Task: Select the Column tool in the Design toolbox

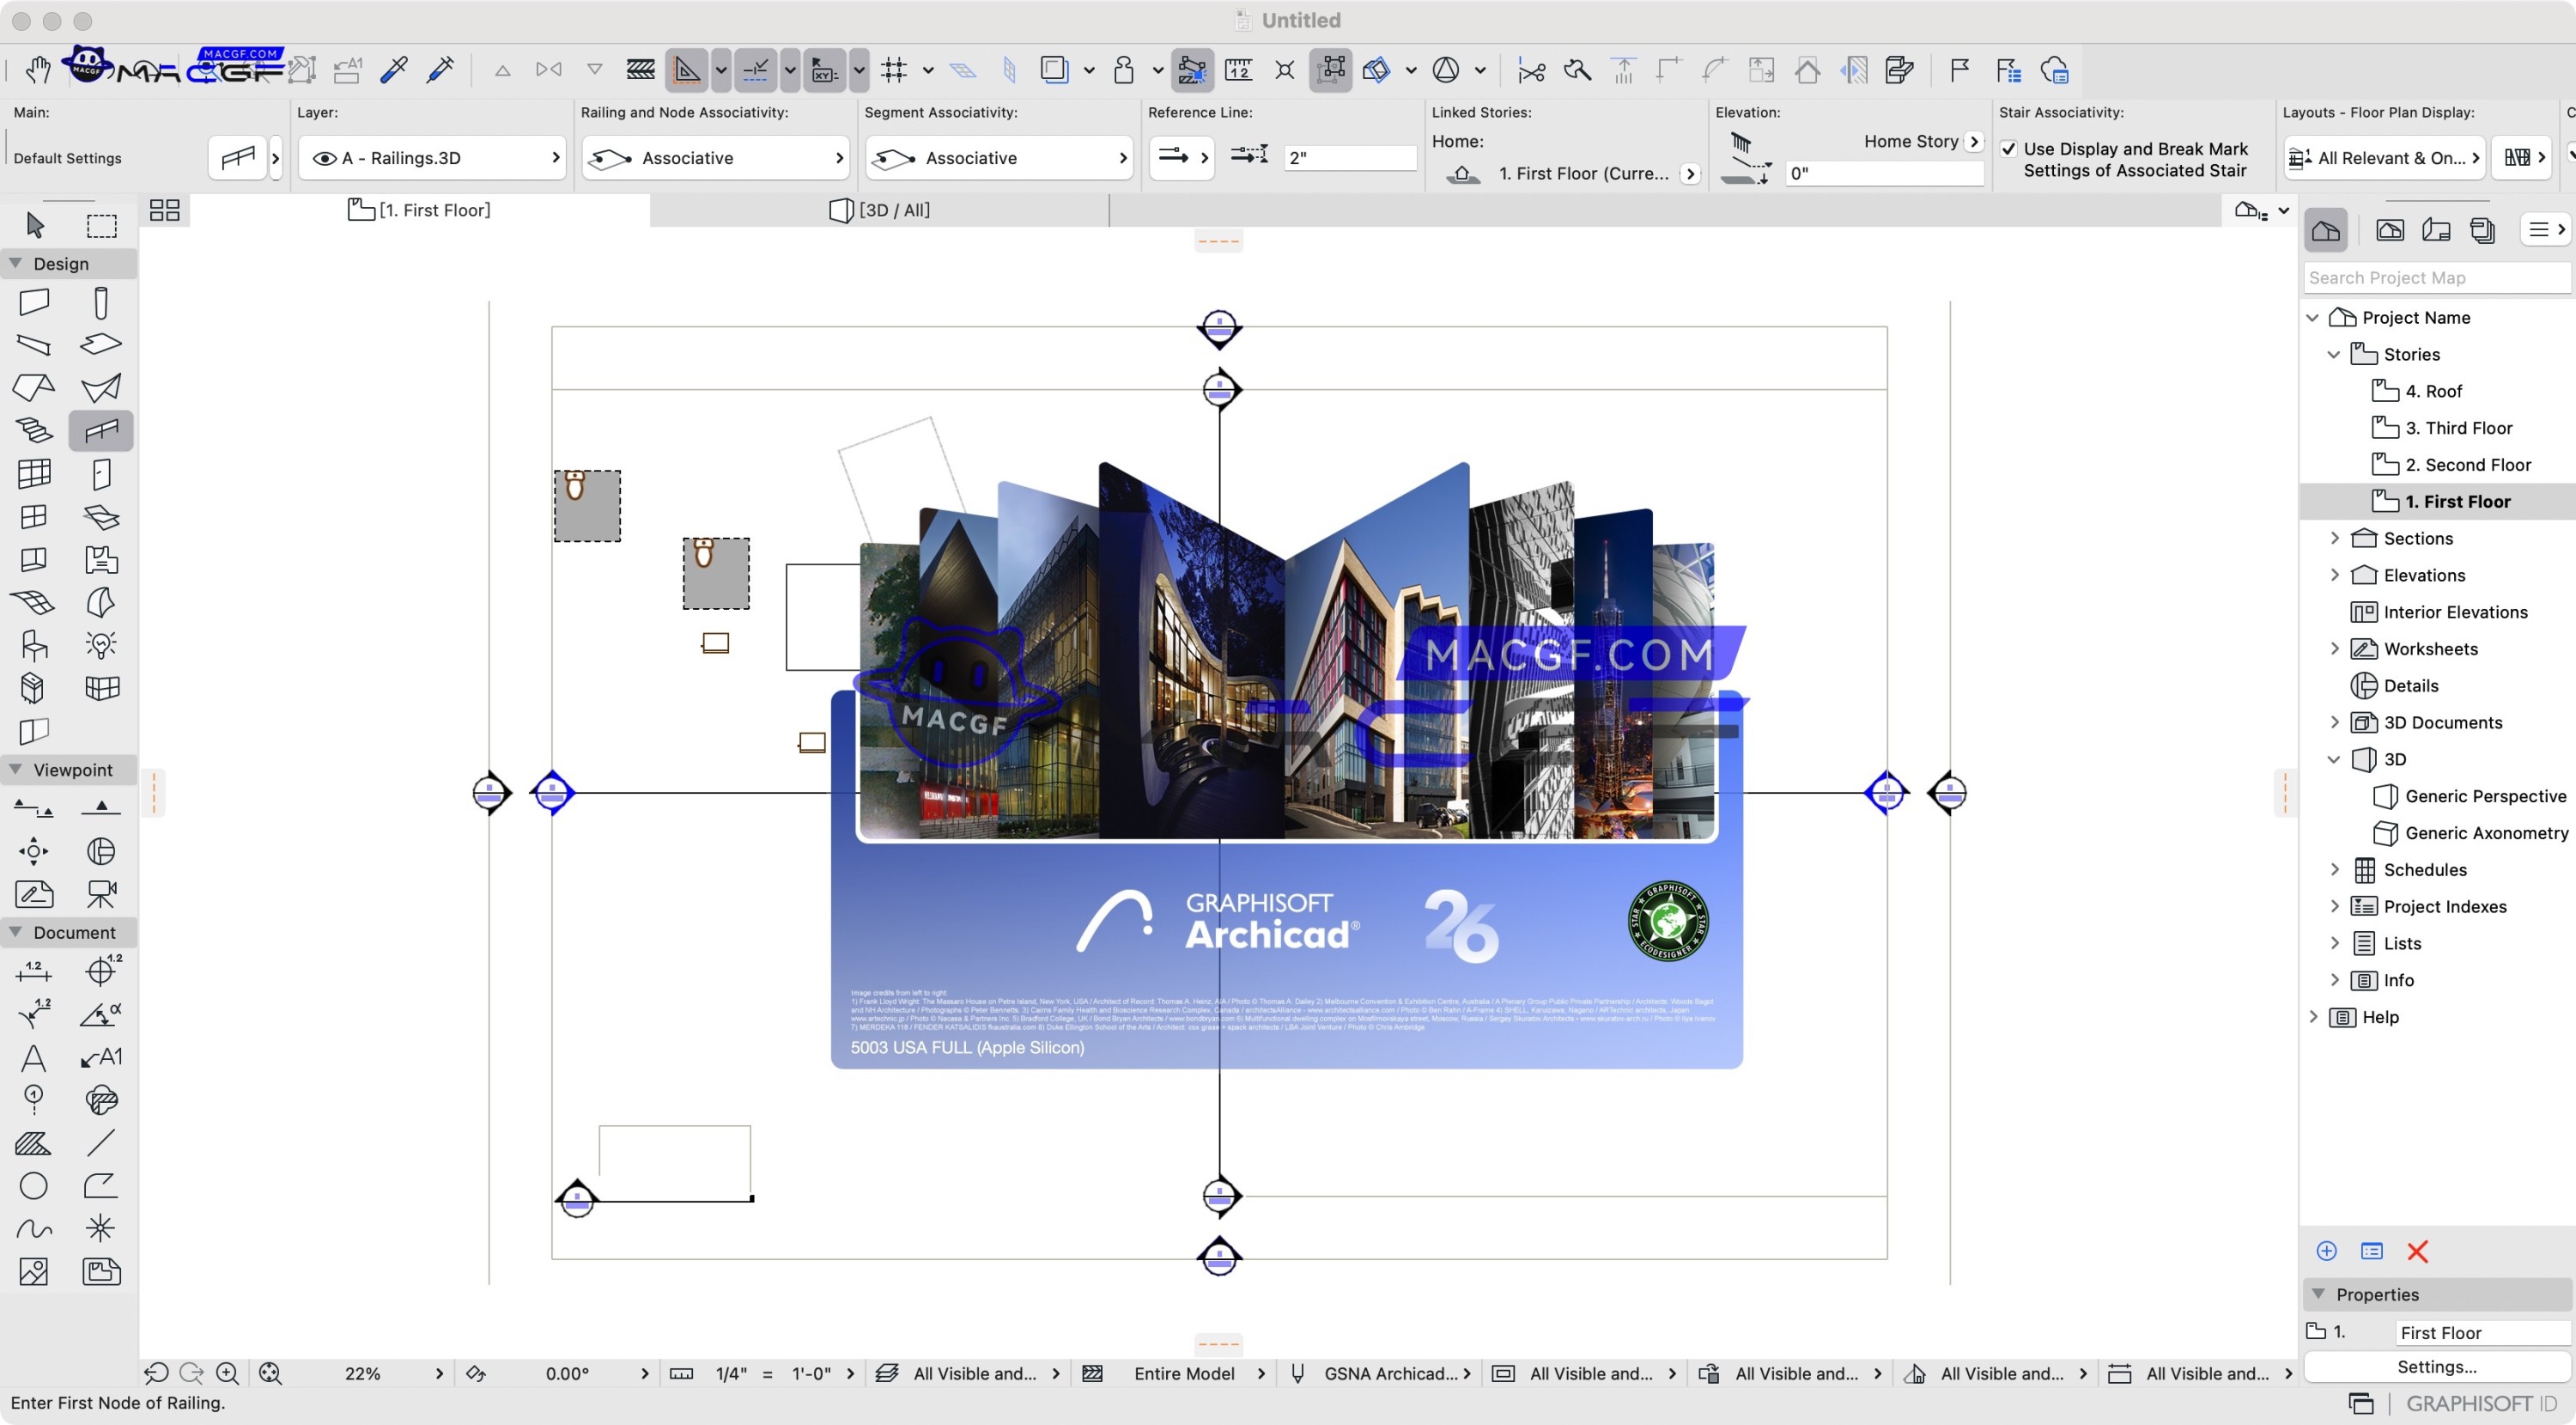Action: pyautogui.click(x=100, y=302)
